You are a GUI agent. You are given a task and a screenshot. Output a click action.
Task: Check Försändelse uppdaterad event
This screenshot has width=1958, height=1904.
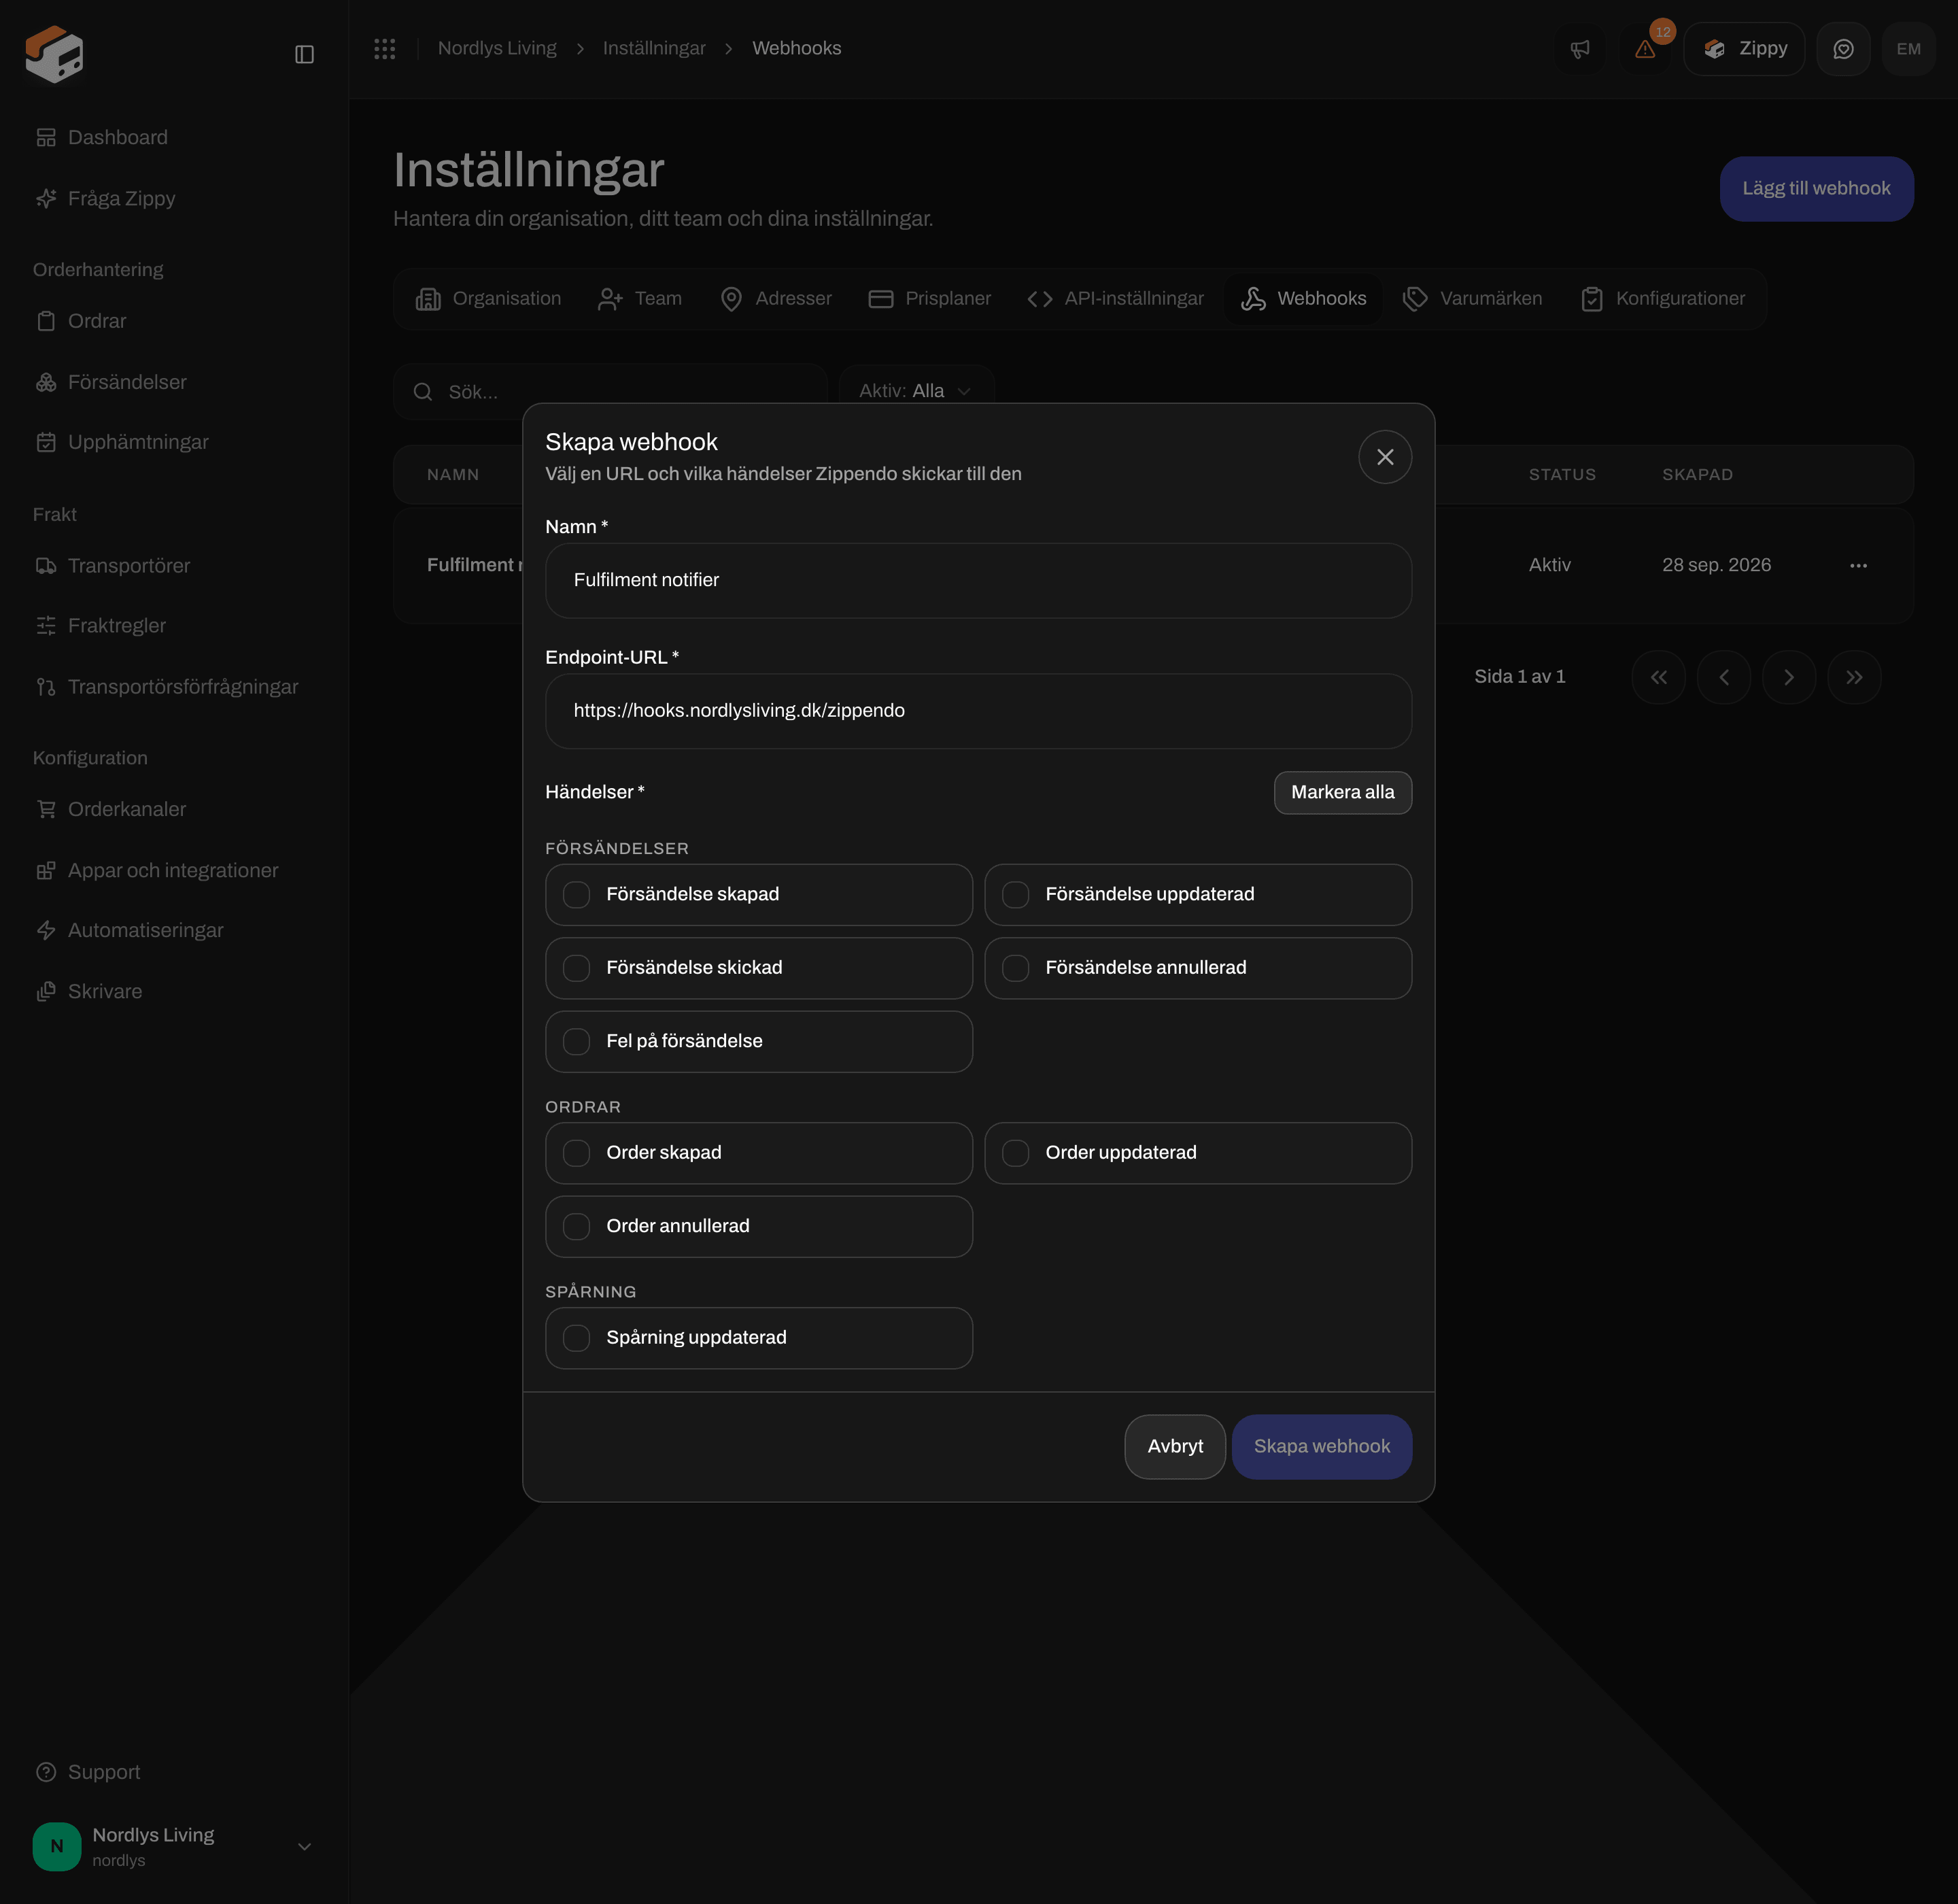[1198, 895]
